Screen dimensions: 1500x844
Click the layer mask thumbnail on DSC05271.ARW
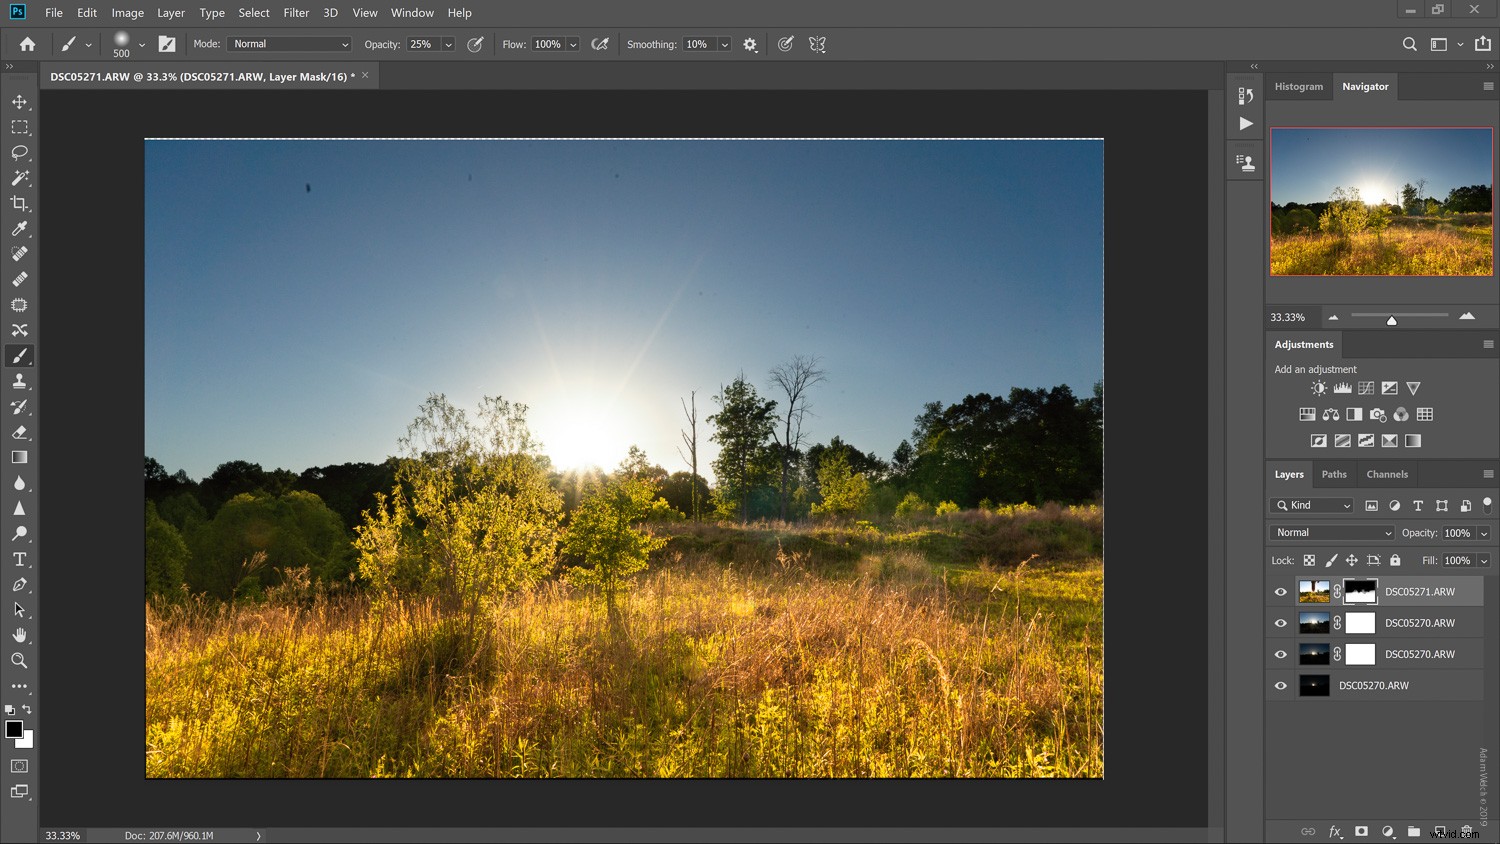click(x=1360, y=591)
